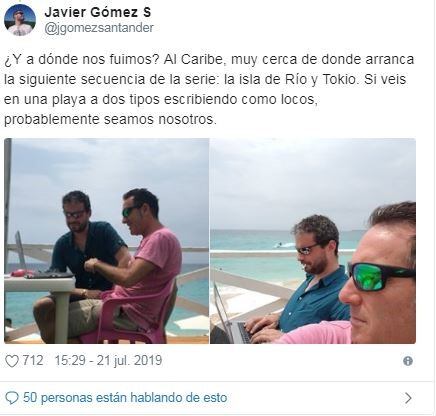Open the 15:29 - 21 jul. 2019 timestamp
436x416 pixels.
pyautogui.click(x=108, y=361)
